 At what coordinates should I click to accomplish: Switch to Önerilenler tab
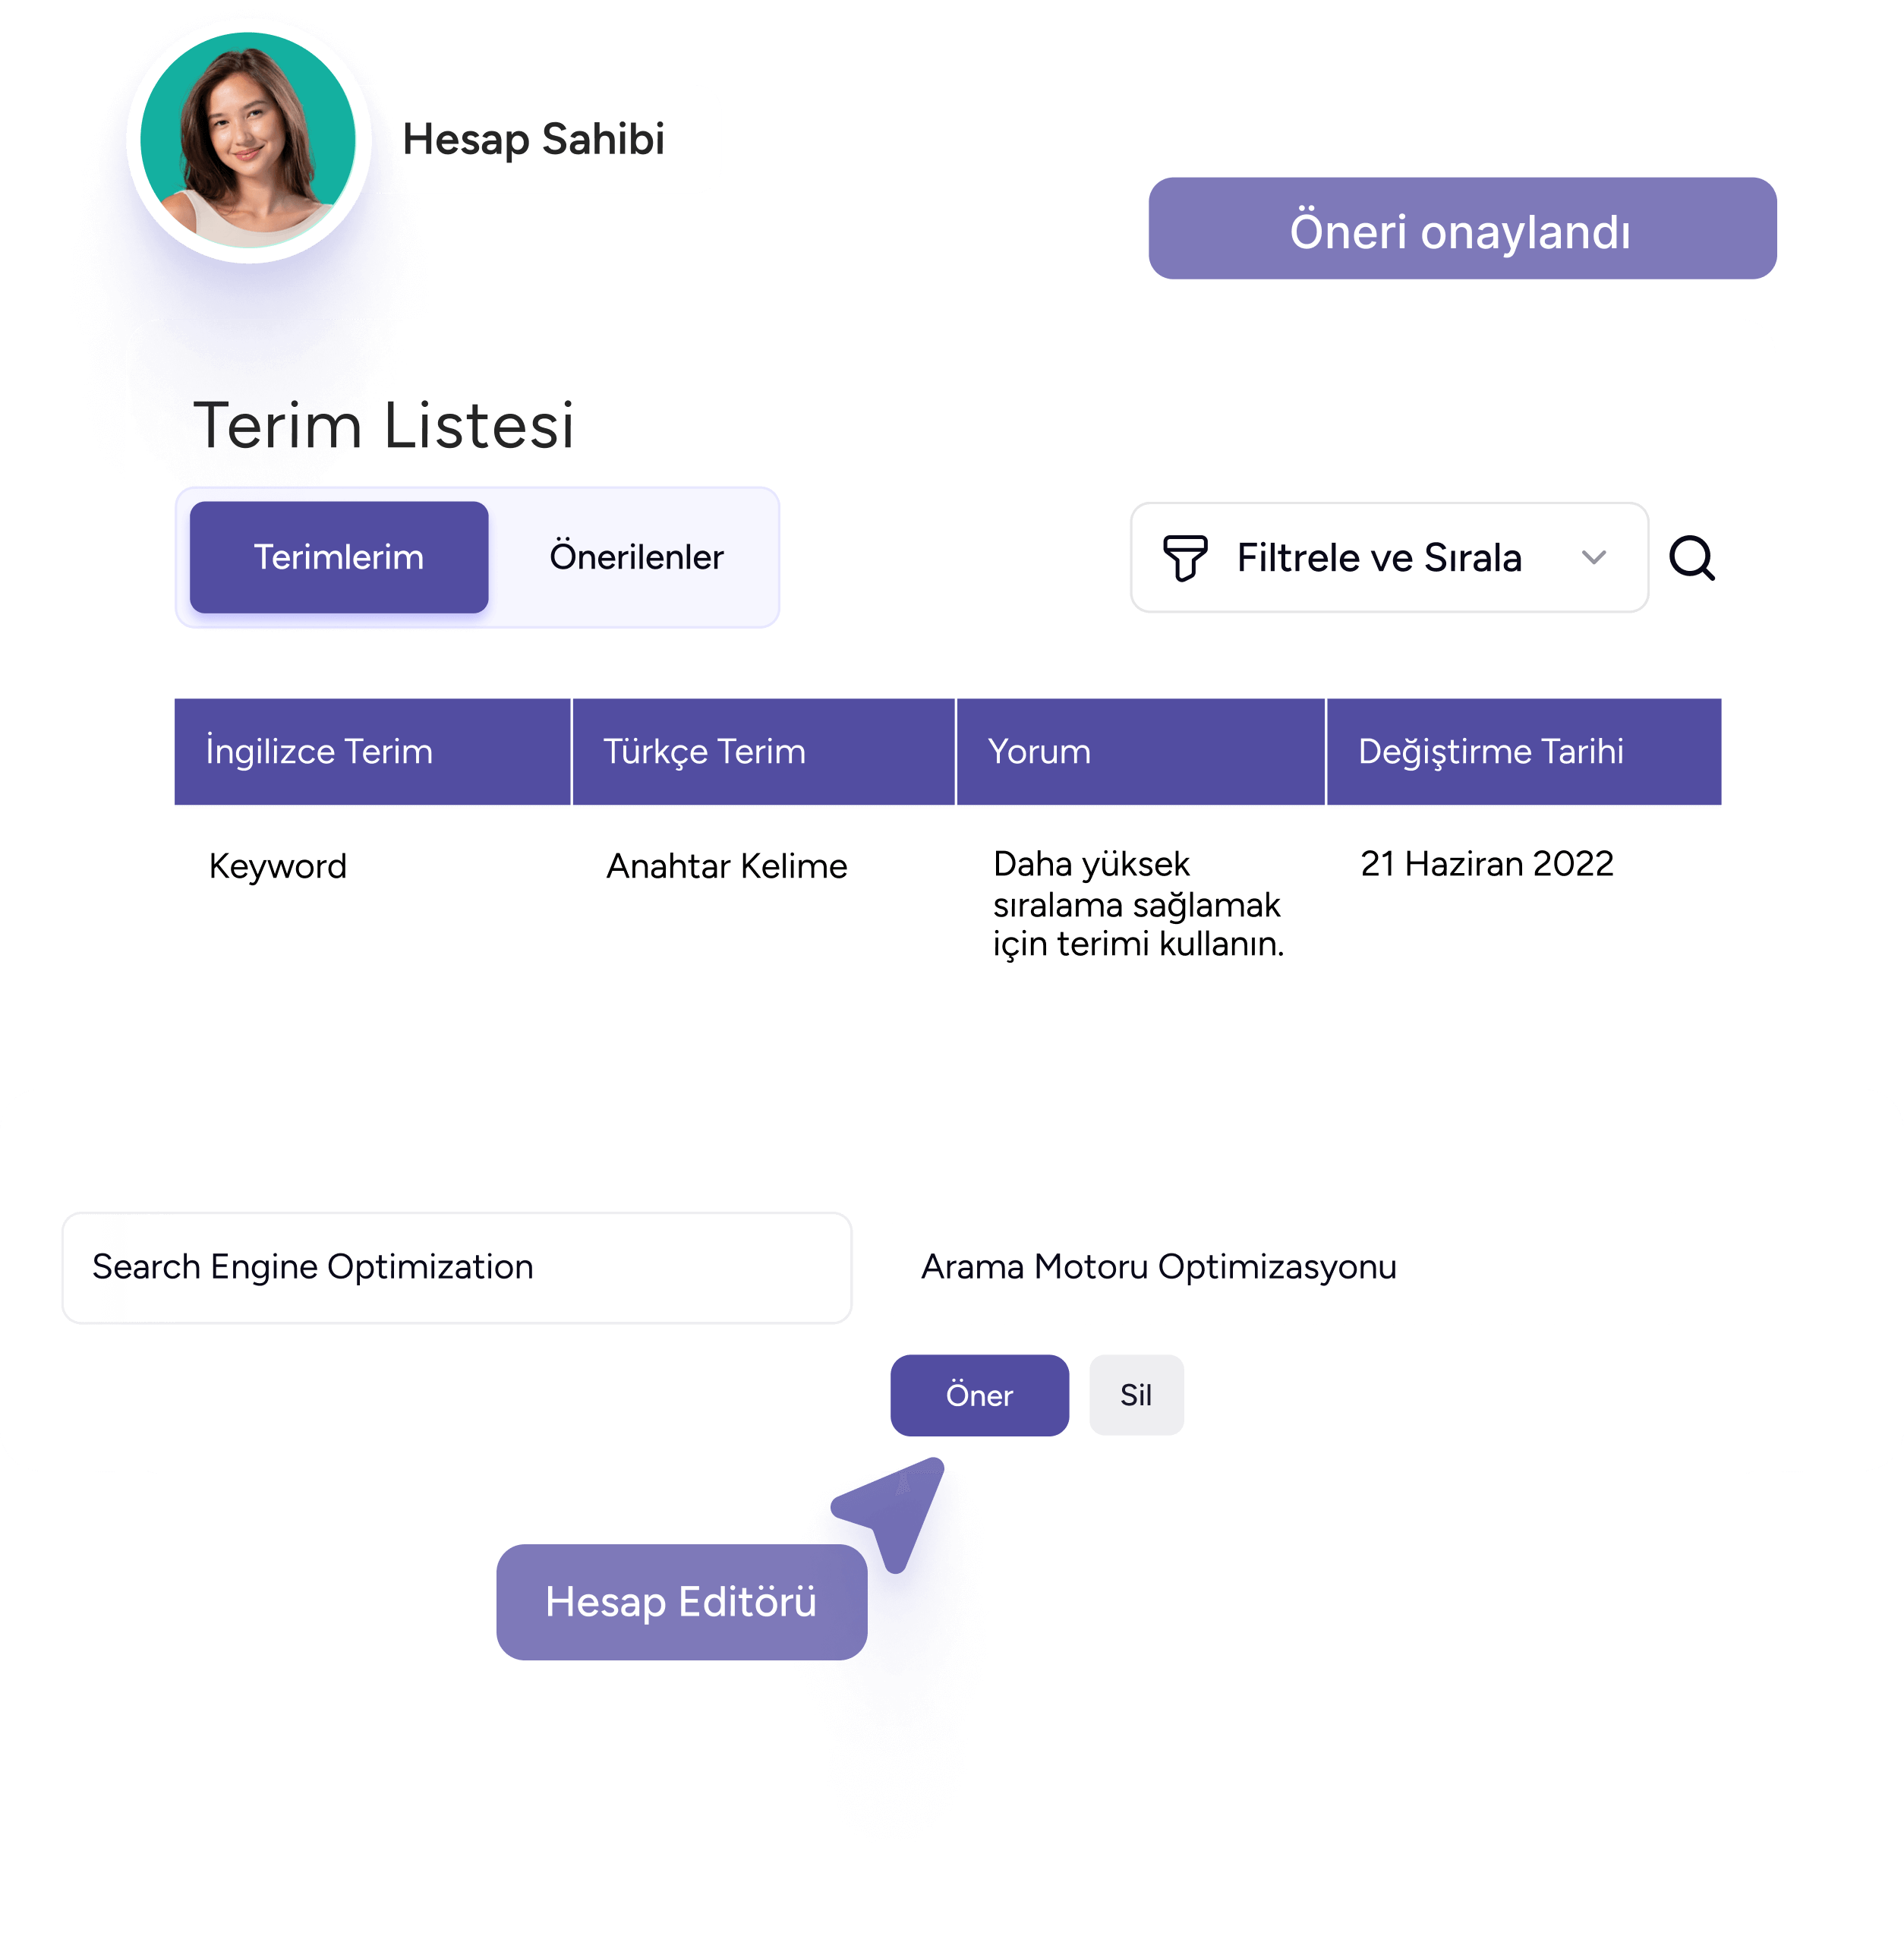click(x=636, y=558)
